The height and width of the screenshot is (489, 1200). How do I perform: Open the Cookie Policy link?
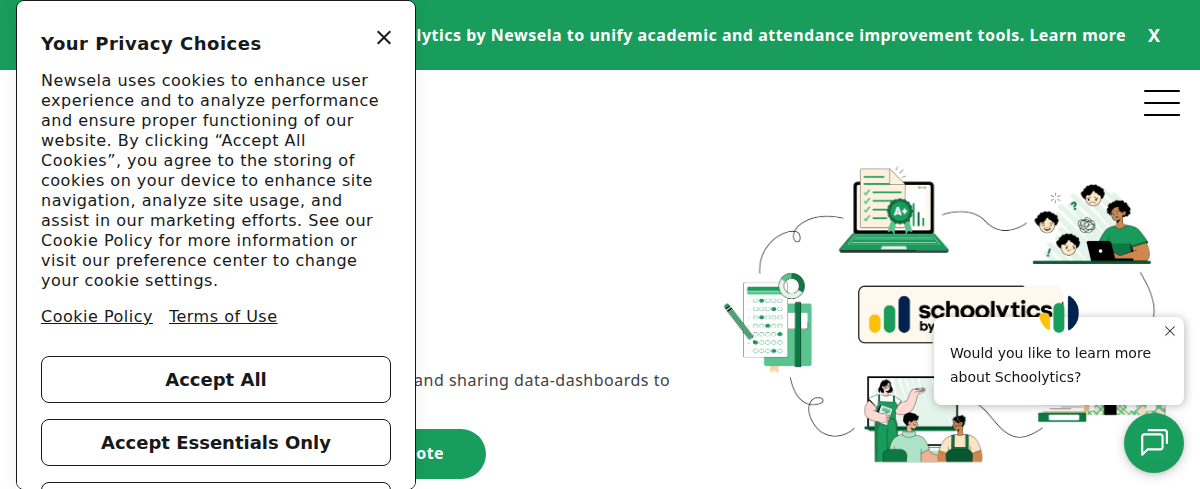point(97,317)
